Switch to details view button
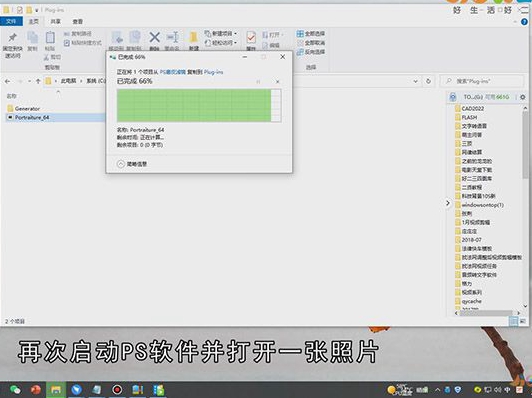Viewport: 532px width, 398px height. click(513, 321)
